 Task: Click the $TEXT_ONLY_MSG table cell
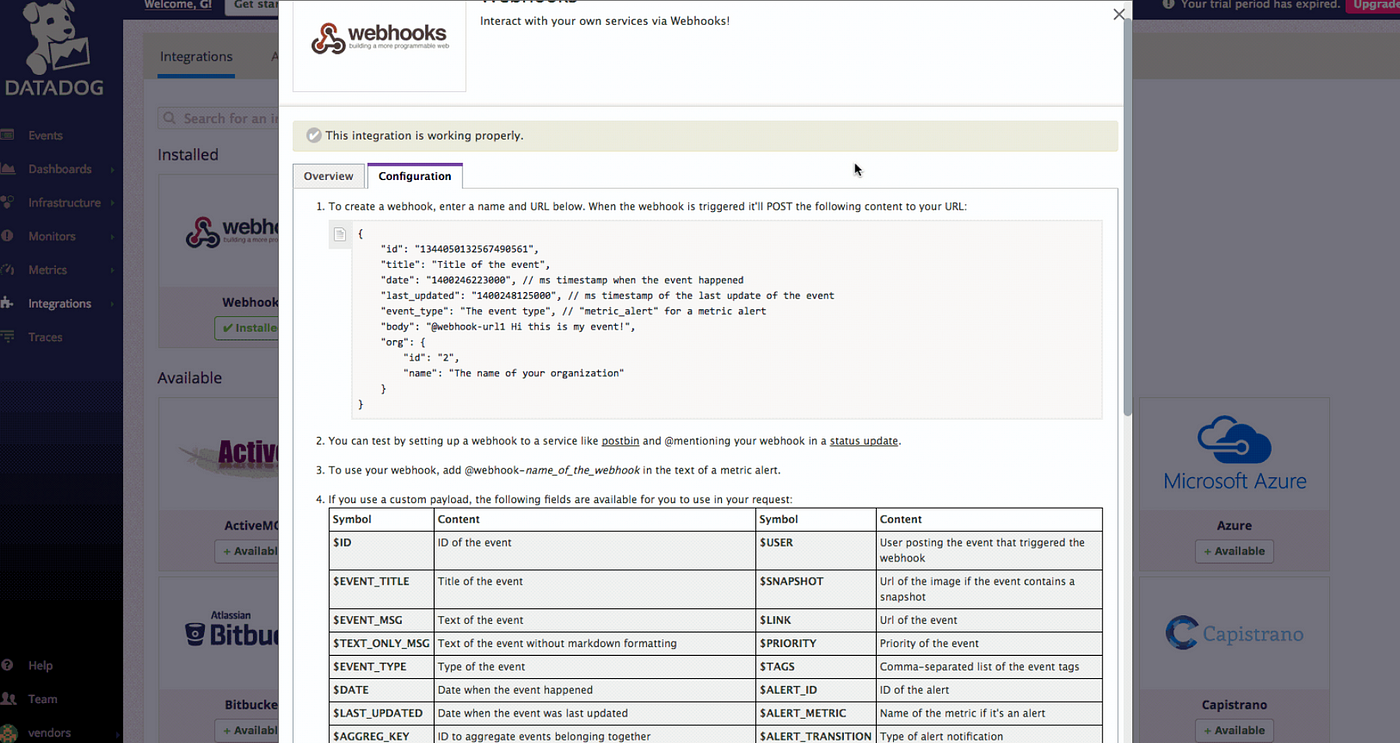381,643
